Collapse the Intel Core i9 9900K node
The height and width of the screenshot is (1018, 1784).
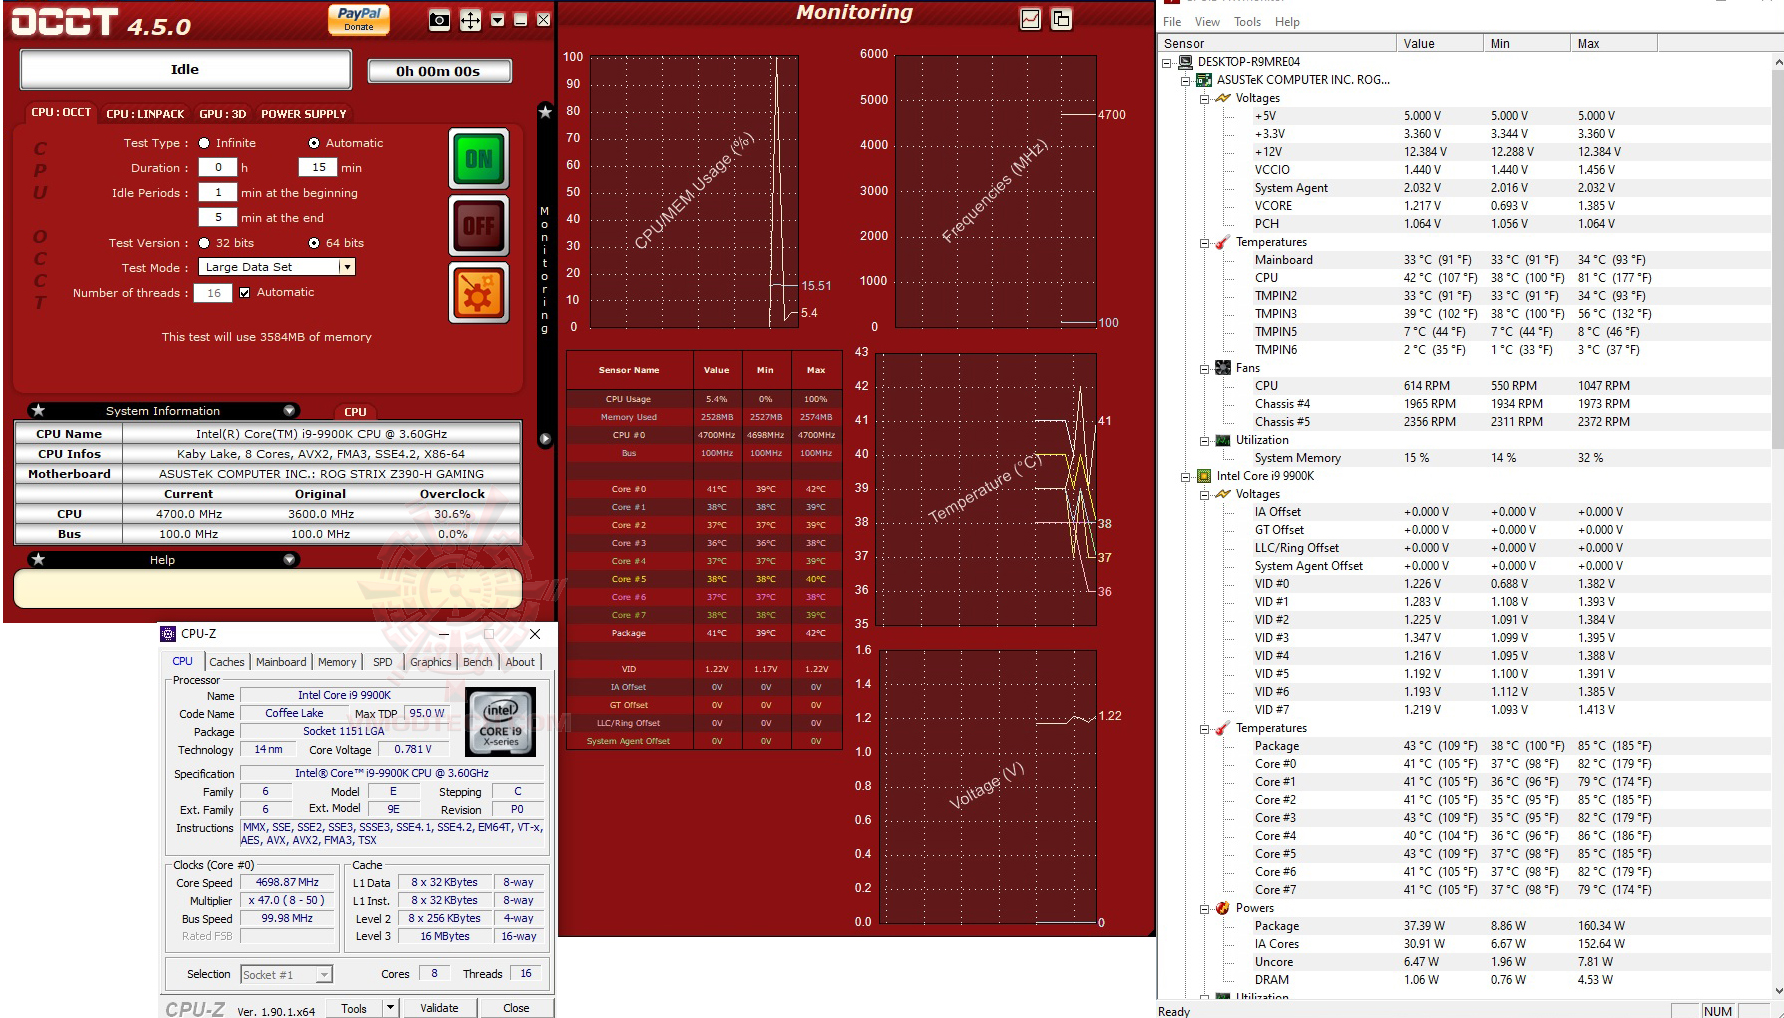tap(1186, 476)
